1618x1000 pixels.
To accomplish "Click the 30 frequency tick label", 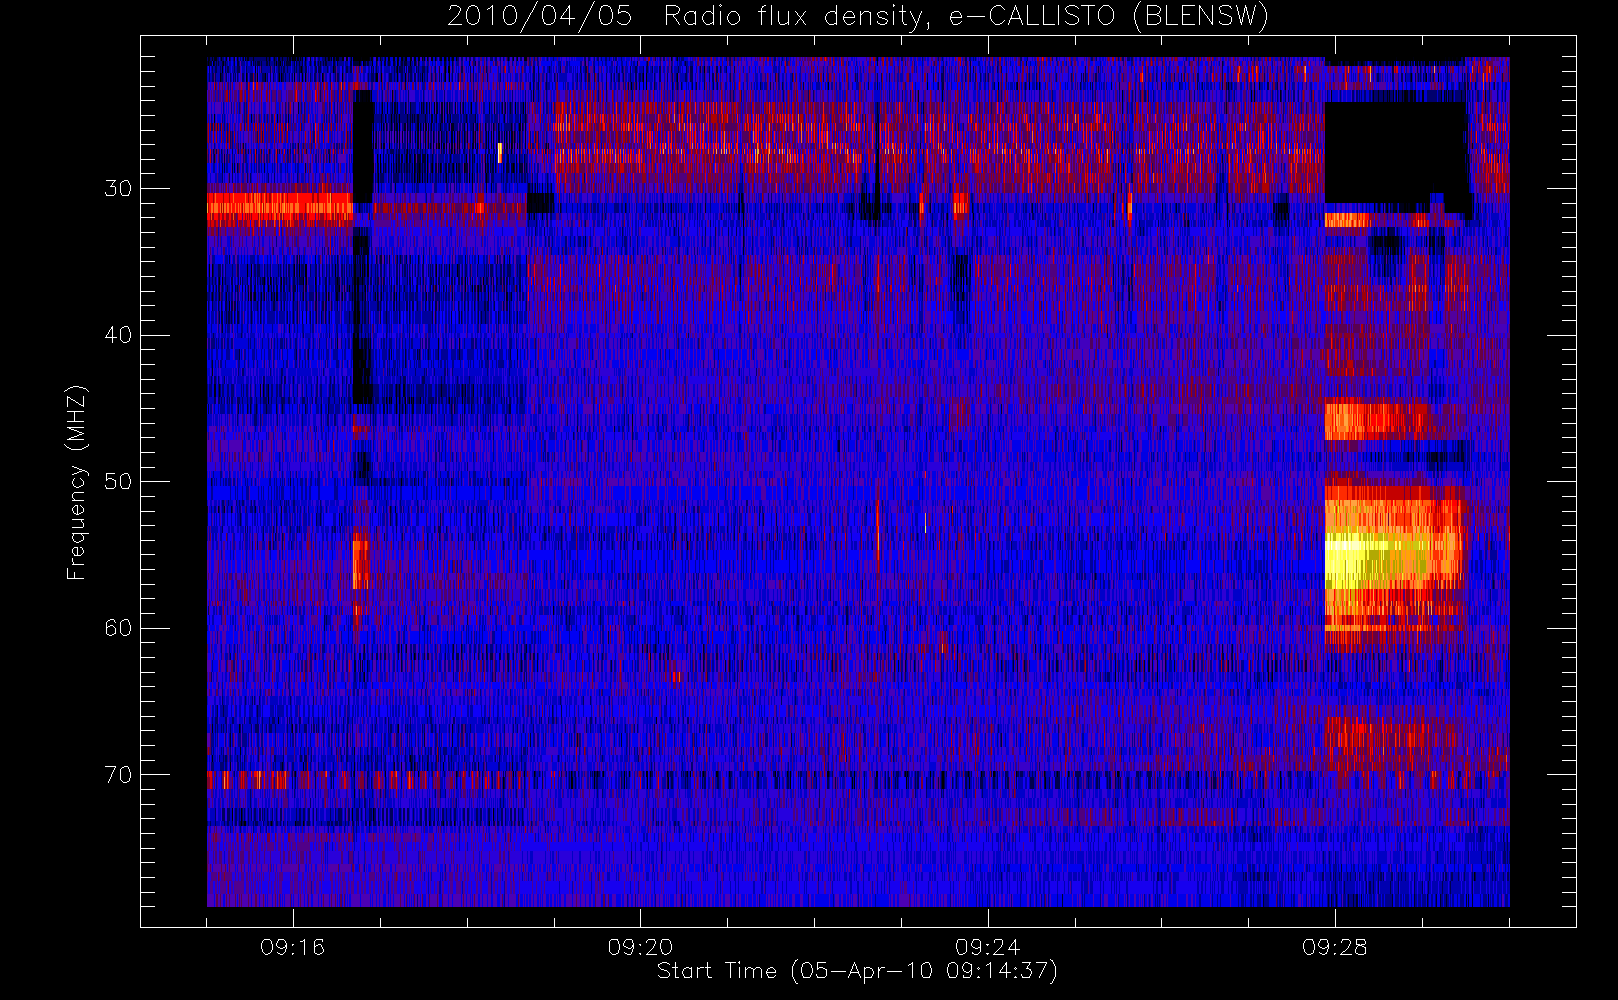I will (x=118, y=188).
